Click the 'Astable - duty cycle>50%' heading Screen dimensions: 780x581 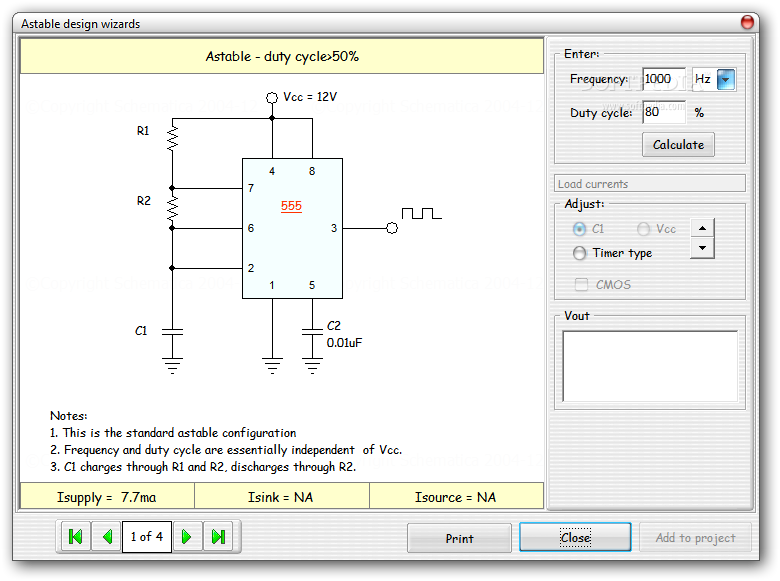tap(282, 56)
